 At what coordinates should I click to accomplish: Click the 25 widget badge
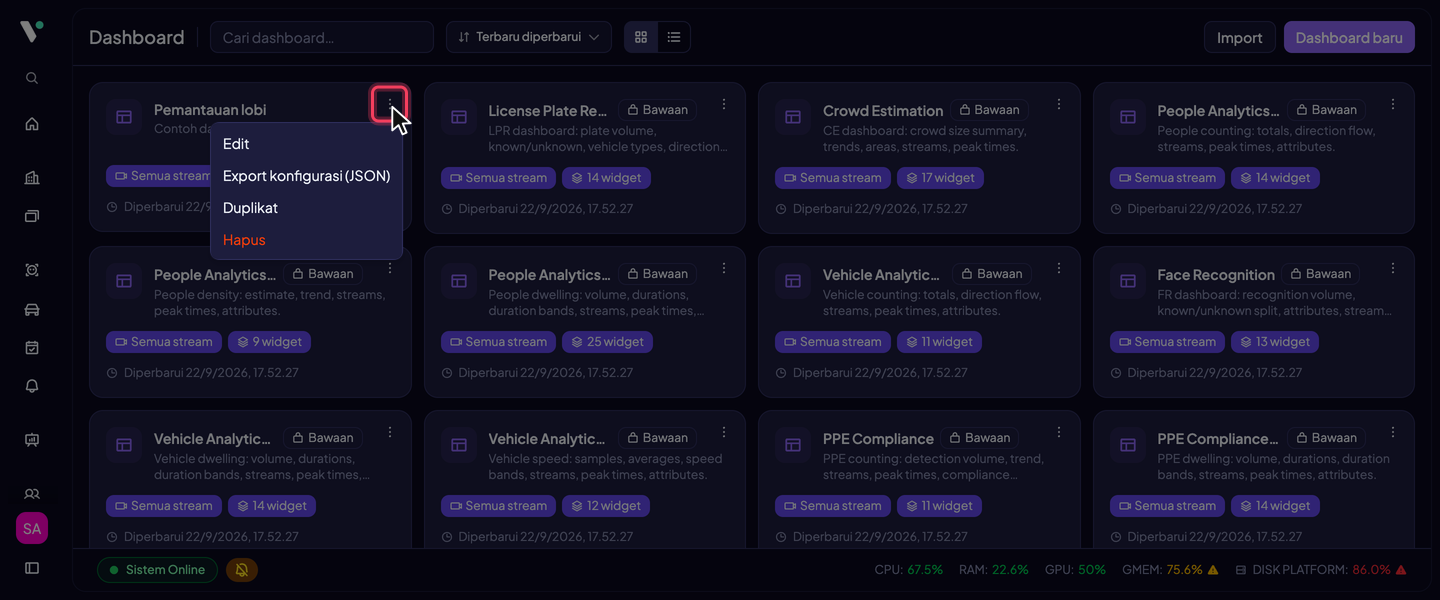pos(607,342)
